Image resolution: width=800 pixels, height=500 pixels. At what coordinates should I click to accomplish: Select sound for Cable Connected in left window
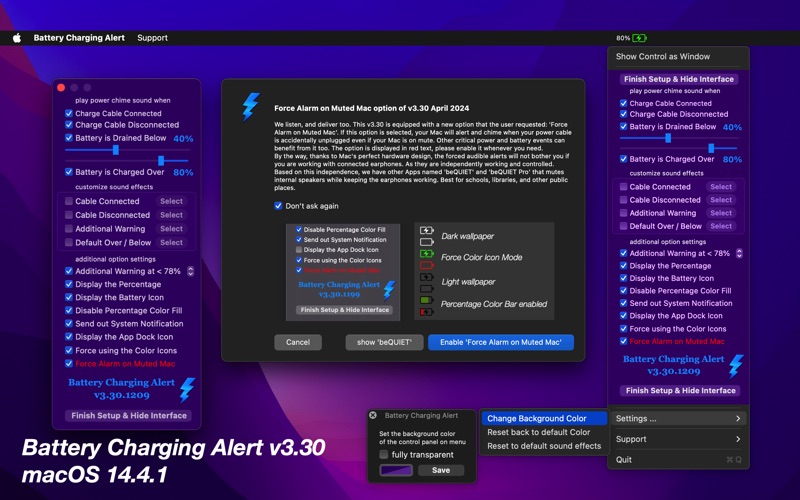click(x=171, y=201)
